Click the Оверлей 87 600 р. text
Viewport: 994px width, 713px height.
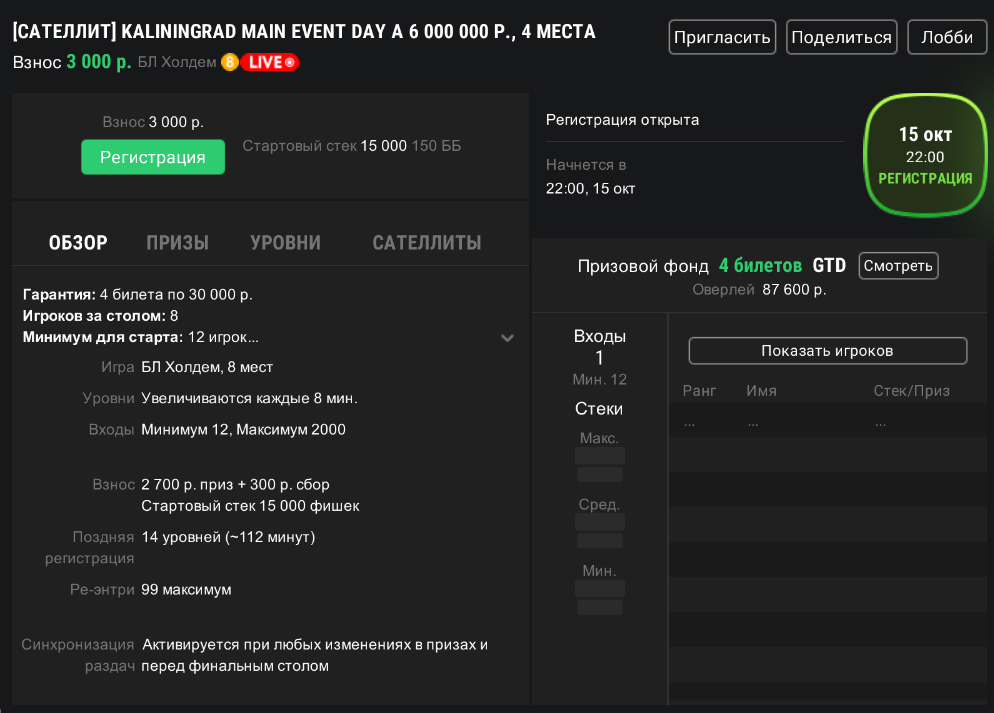(759, 290)
